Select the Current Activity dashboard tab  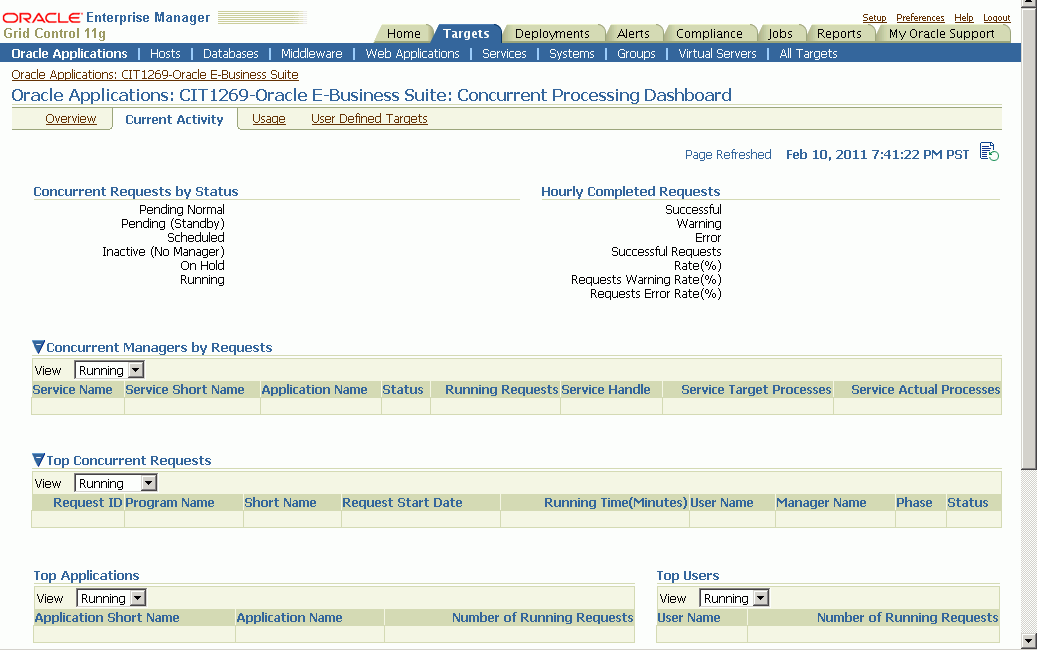tap(174, 119)
